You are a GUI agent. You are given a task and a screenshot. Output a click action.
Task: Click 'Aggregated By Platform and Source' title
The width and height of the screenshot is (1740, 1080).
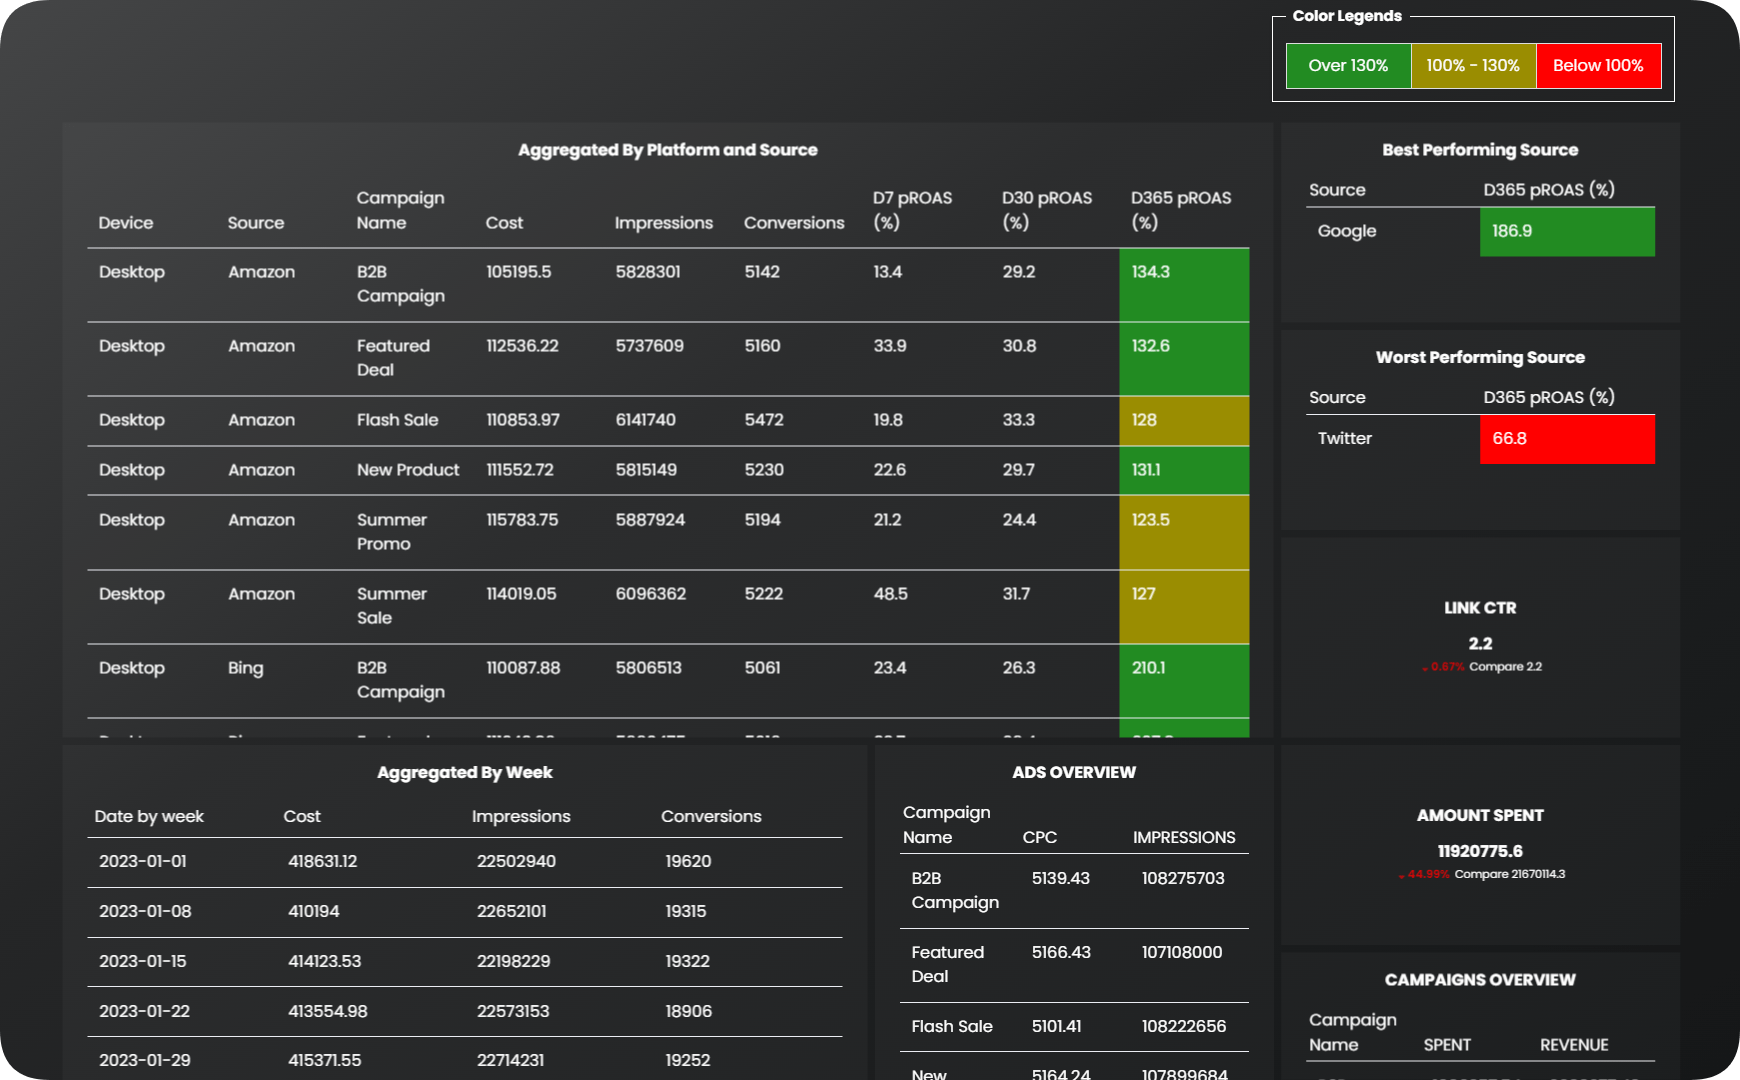[x=668, y=150]
